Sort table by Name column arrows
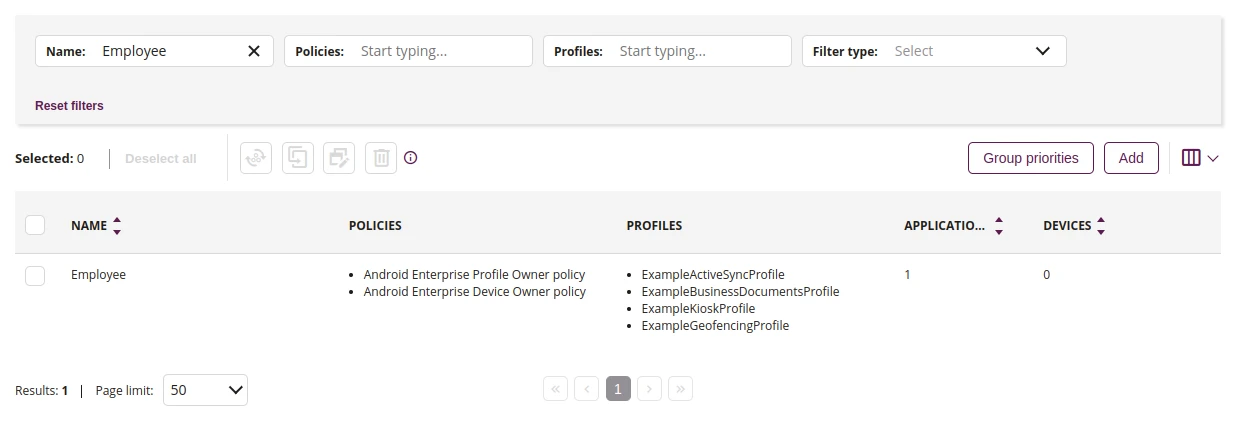The width and height of the screenshot is (1236, 430). click(x=117, y=226)
